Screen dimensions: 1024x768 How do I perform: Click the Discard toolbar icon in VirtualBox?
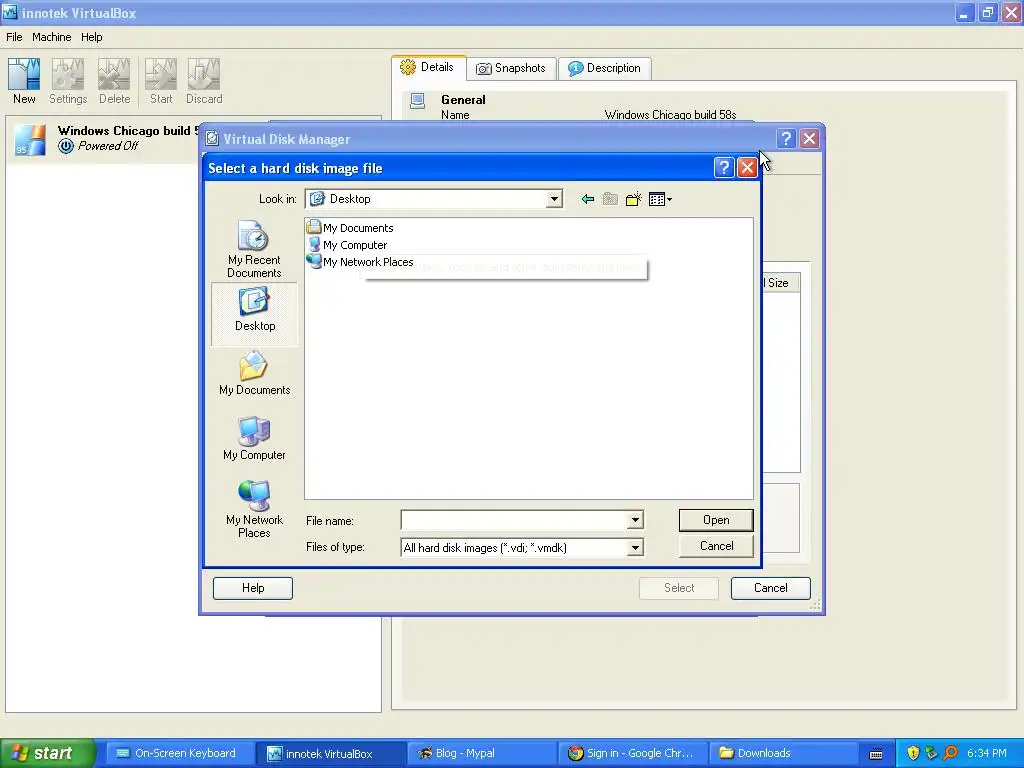[204, 81]
